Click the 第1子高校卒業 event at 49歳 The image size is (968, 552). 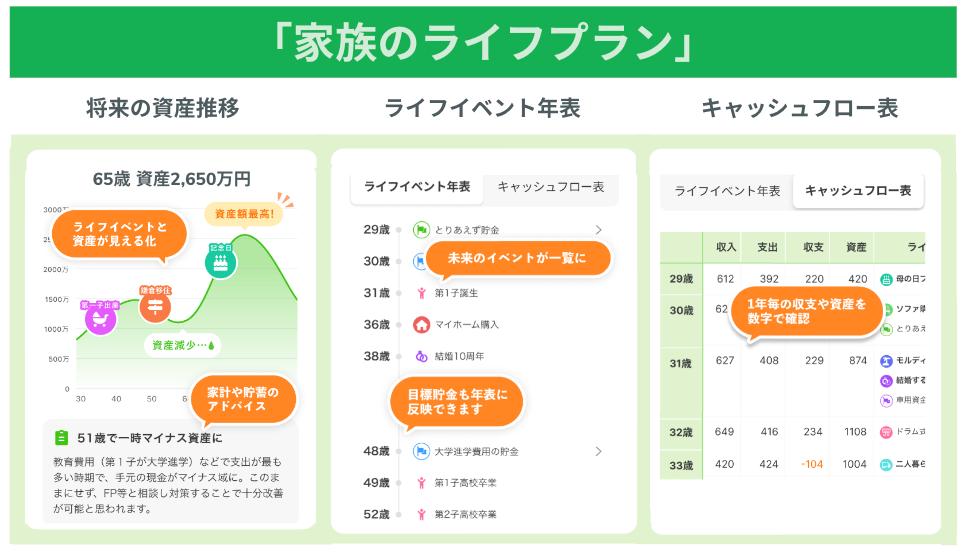[466, 483]
